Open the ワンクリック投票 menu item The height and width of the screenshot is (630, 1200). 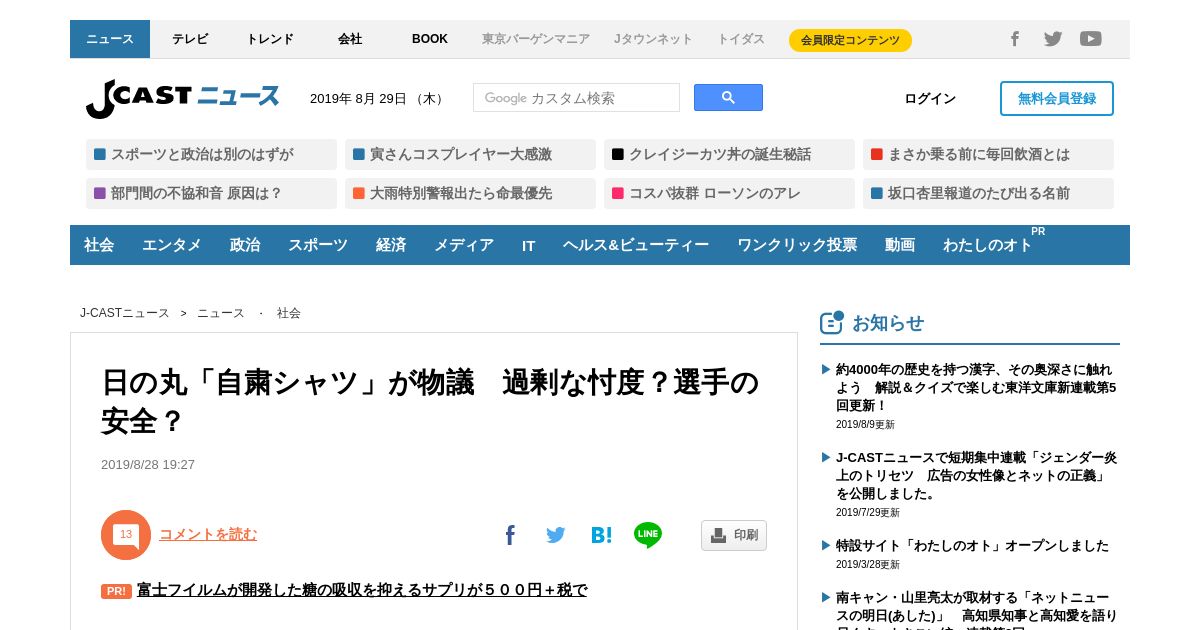(797, 245)
